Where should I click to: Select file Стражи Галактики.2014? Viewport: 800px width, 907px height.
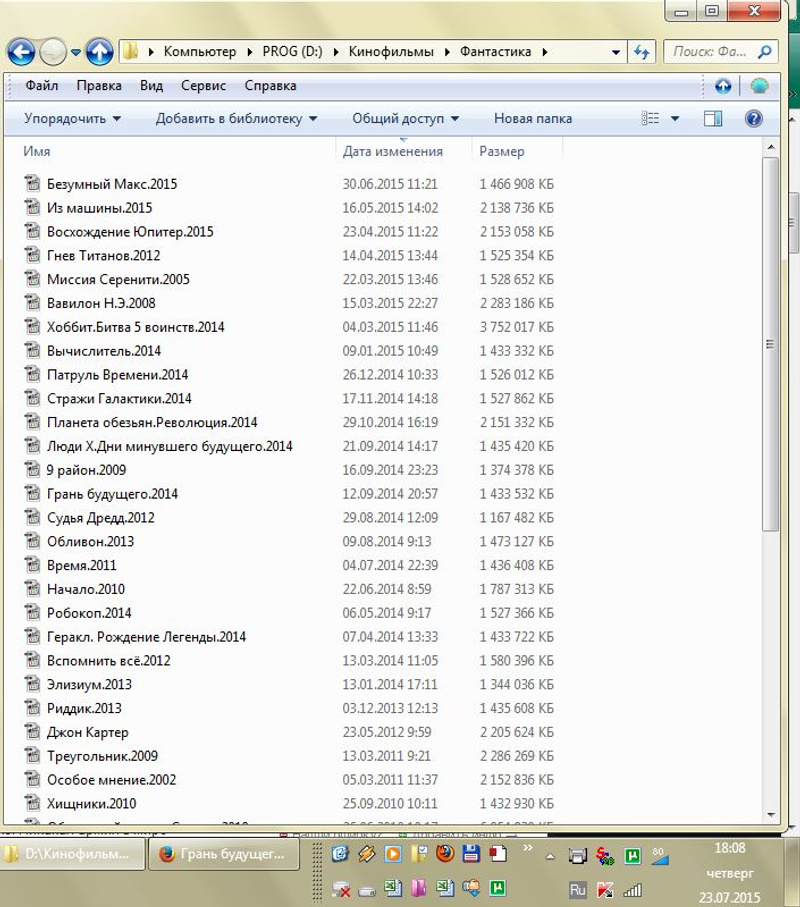pyautogui.click(x=119, y=399)
